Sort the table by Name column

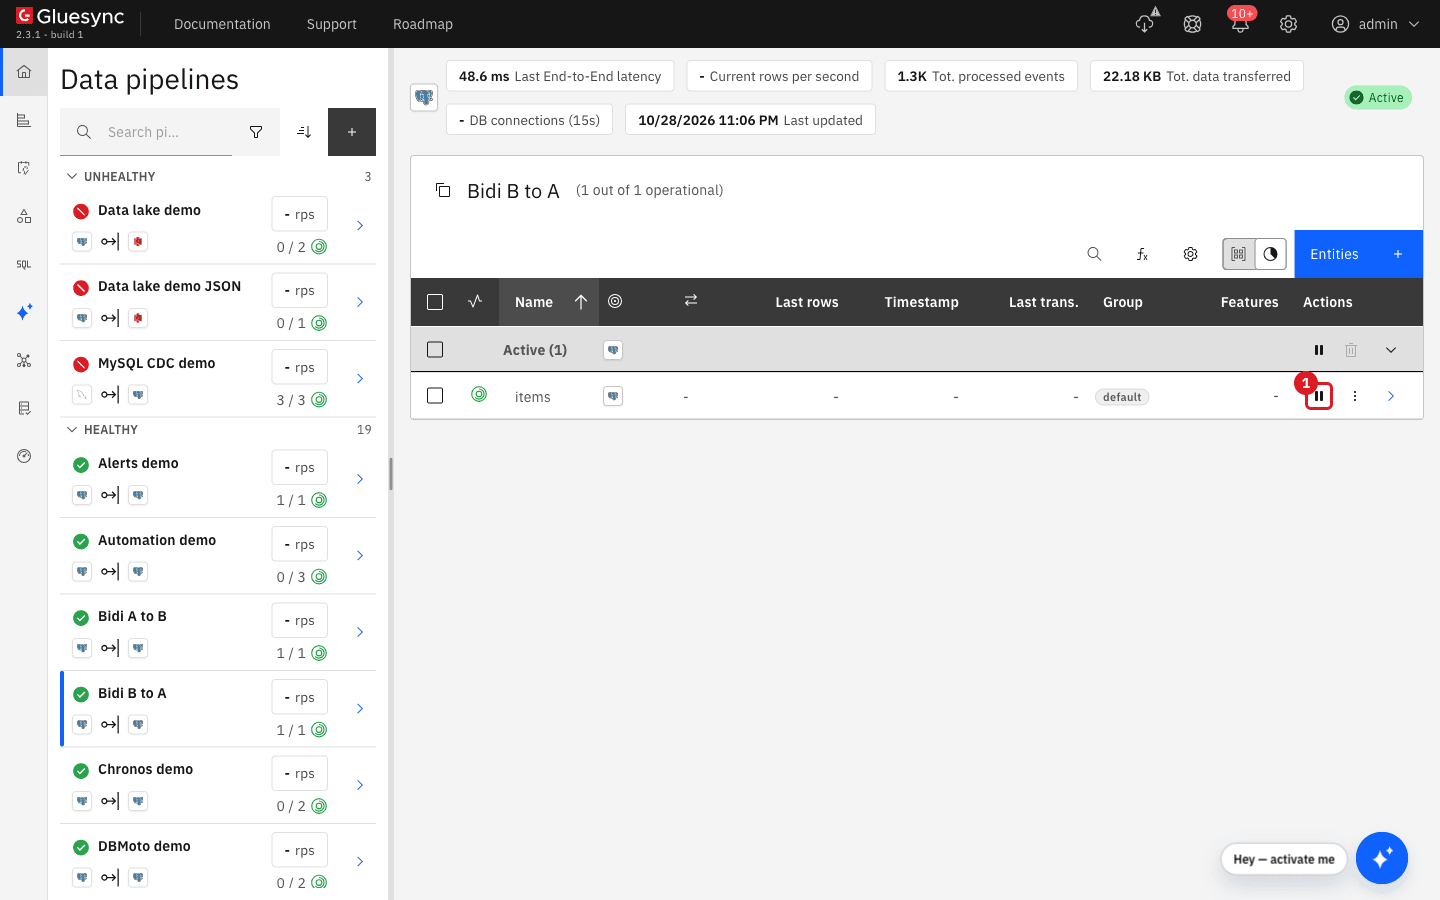click(549, 302)
